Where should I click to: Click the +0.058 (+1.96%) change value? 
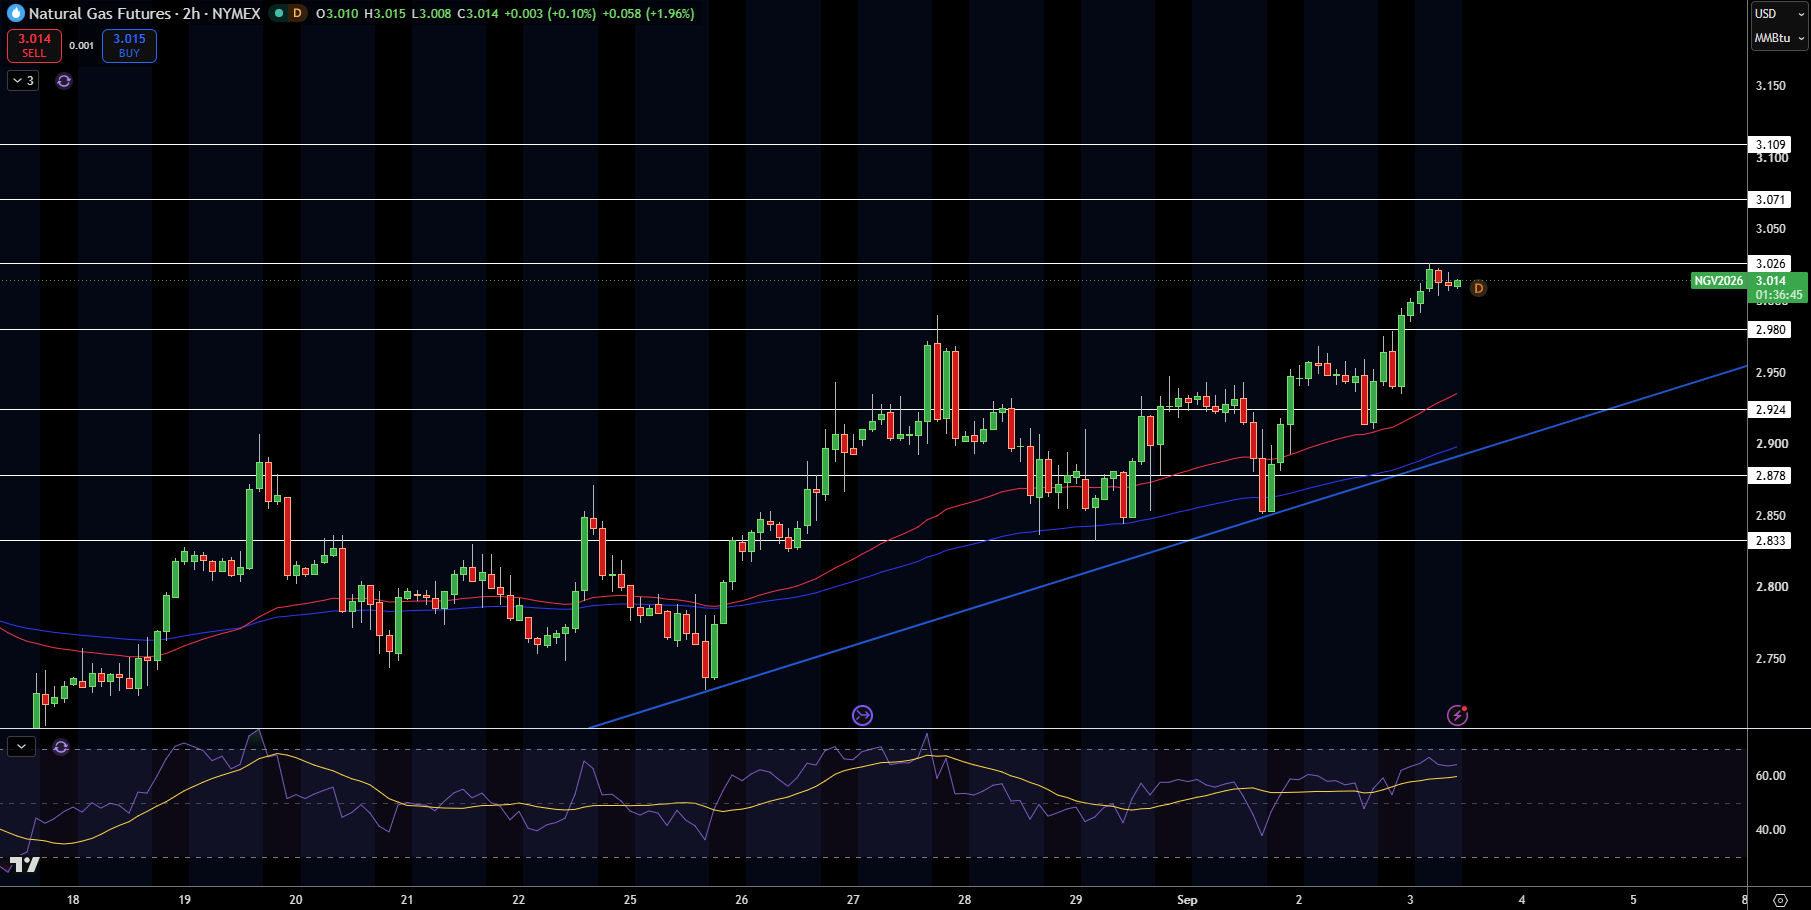point(648,13)
